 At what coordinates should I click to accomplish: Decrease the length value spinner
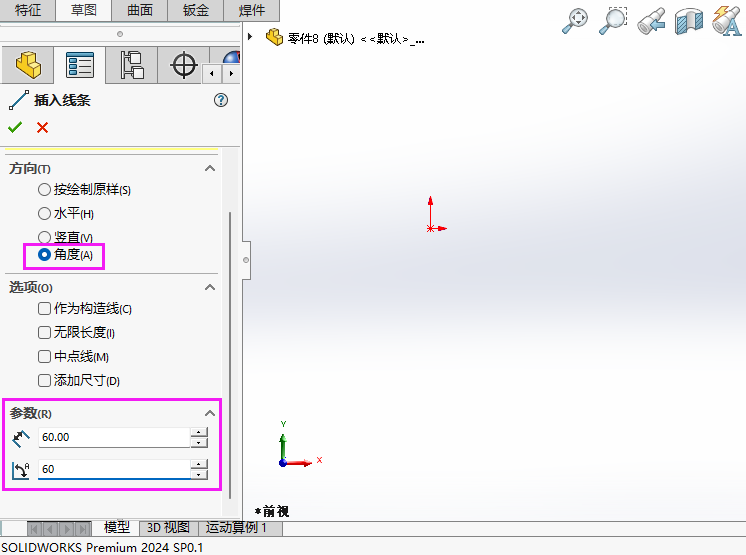[x=199, y=443]
